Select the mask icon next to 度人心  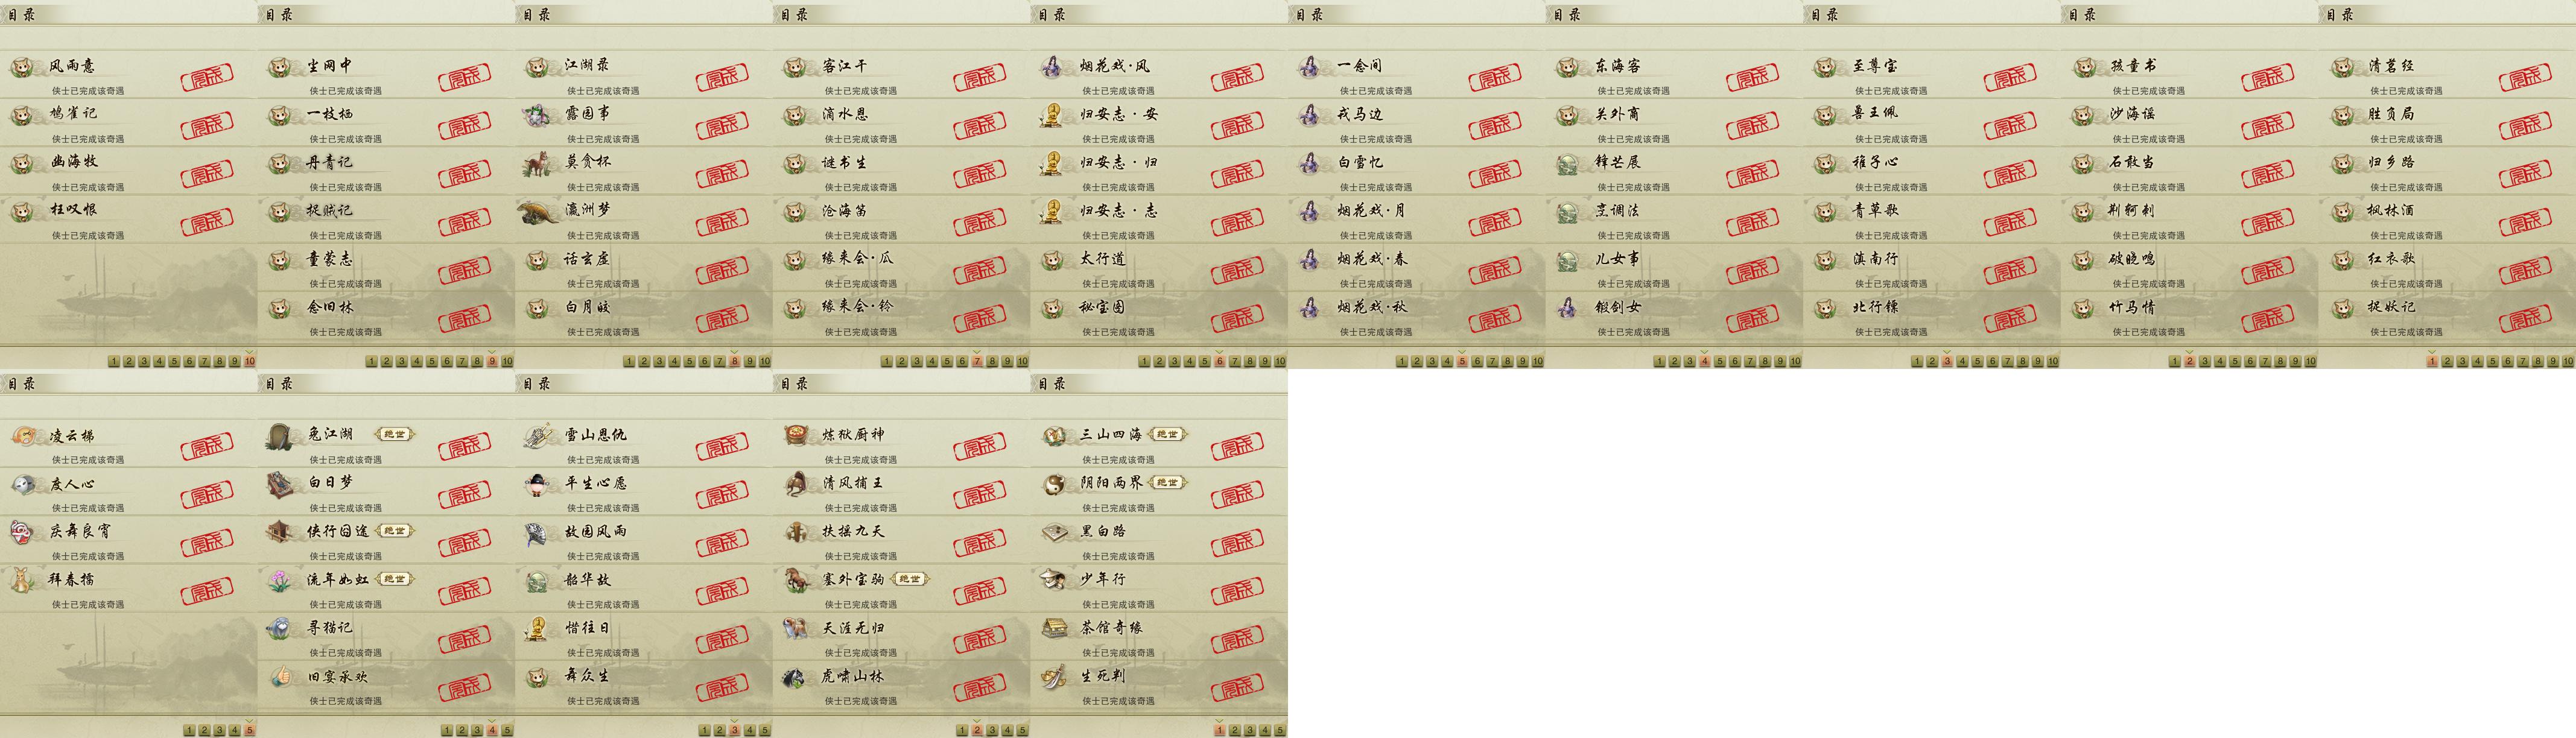point(23,484)
